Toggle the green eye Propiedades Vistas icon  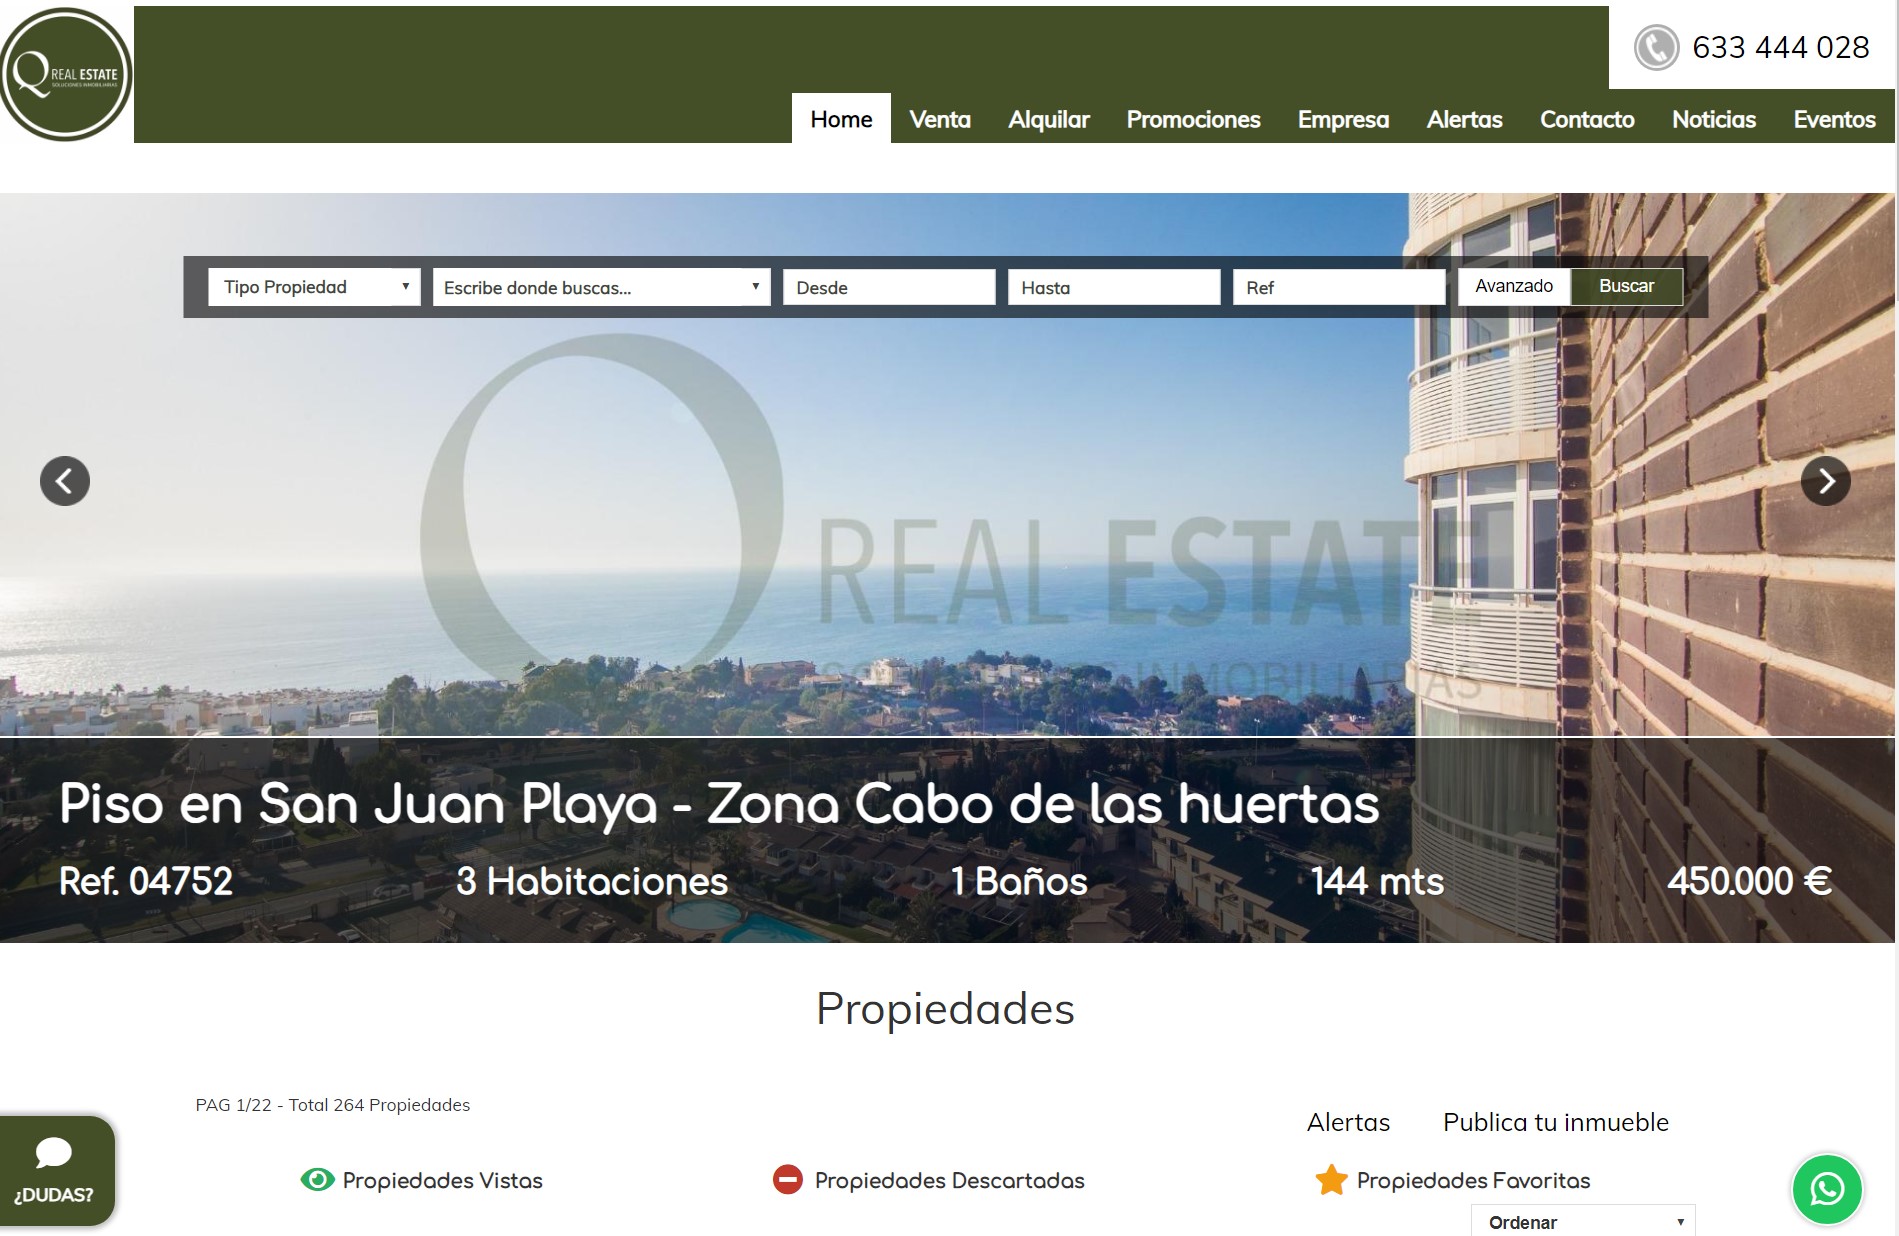pos(317,1180)
